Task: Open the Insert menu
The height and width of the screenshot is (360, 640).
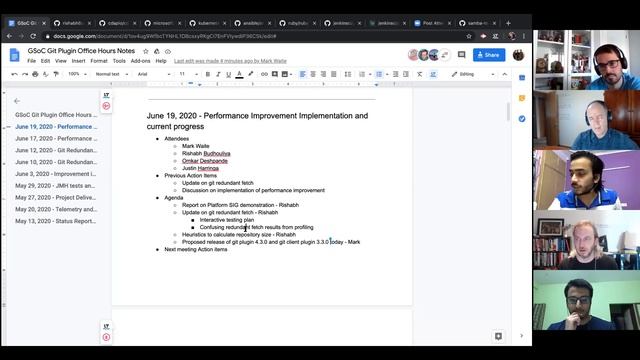Action: click(x=78, y=61)
